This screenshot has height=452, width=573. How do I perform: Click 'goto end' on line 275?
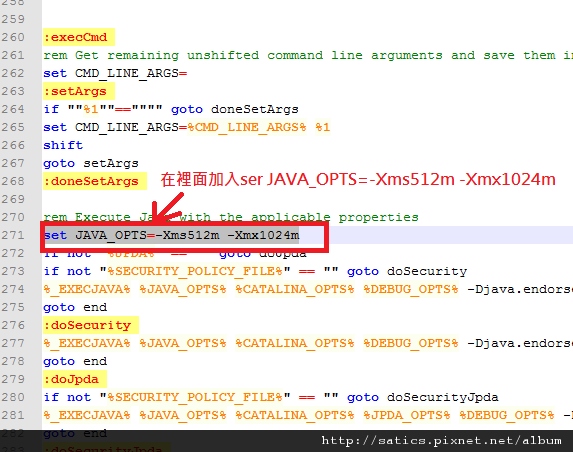[x=75, y=307]
